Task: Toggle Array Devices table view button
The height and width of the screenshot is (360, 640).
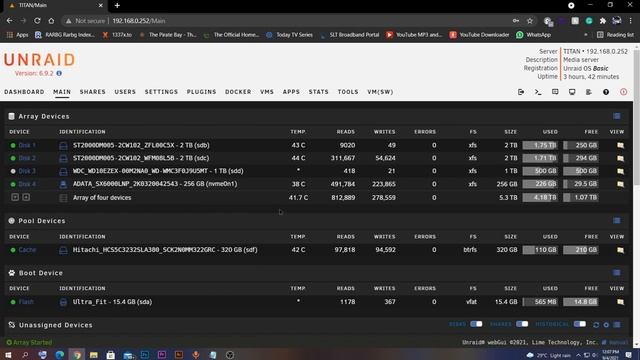Action: tap(617, 116)
